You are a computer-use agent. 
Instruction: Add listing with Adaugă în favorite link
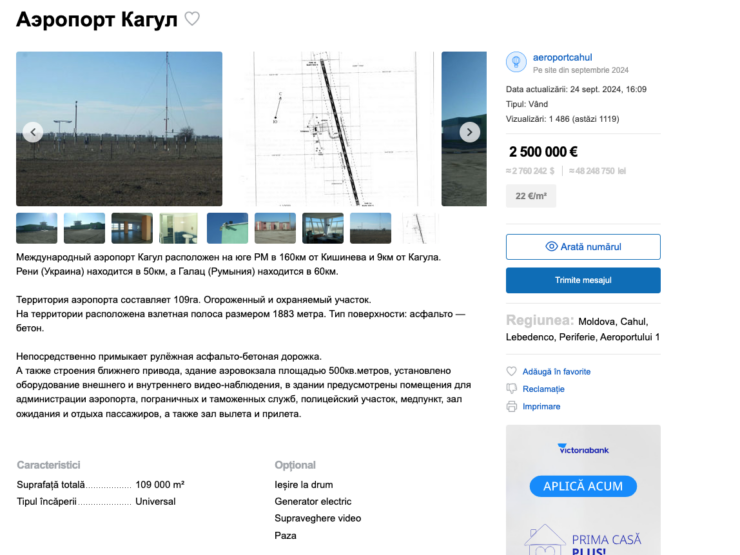556,371
